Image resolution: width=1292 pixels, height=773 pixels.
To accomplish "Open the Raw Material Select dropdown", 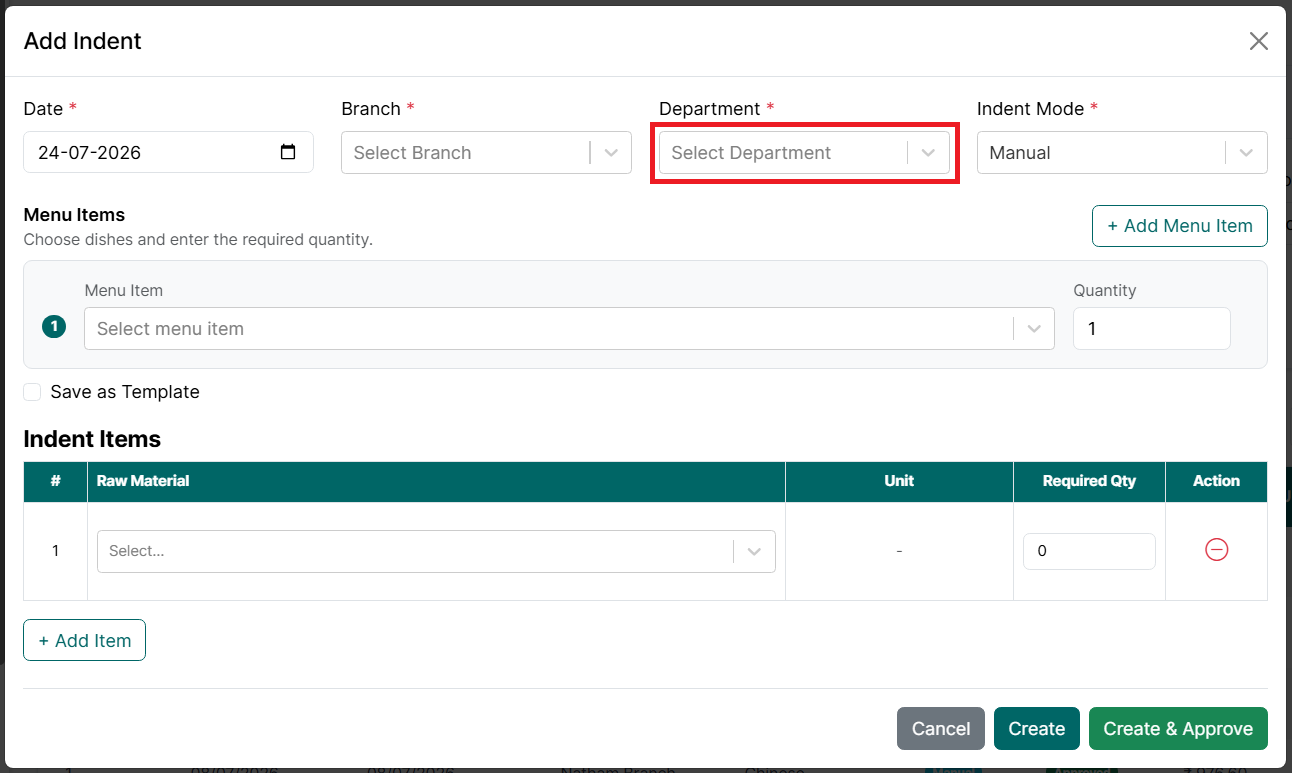I will tap(436, 551).
